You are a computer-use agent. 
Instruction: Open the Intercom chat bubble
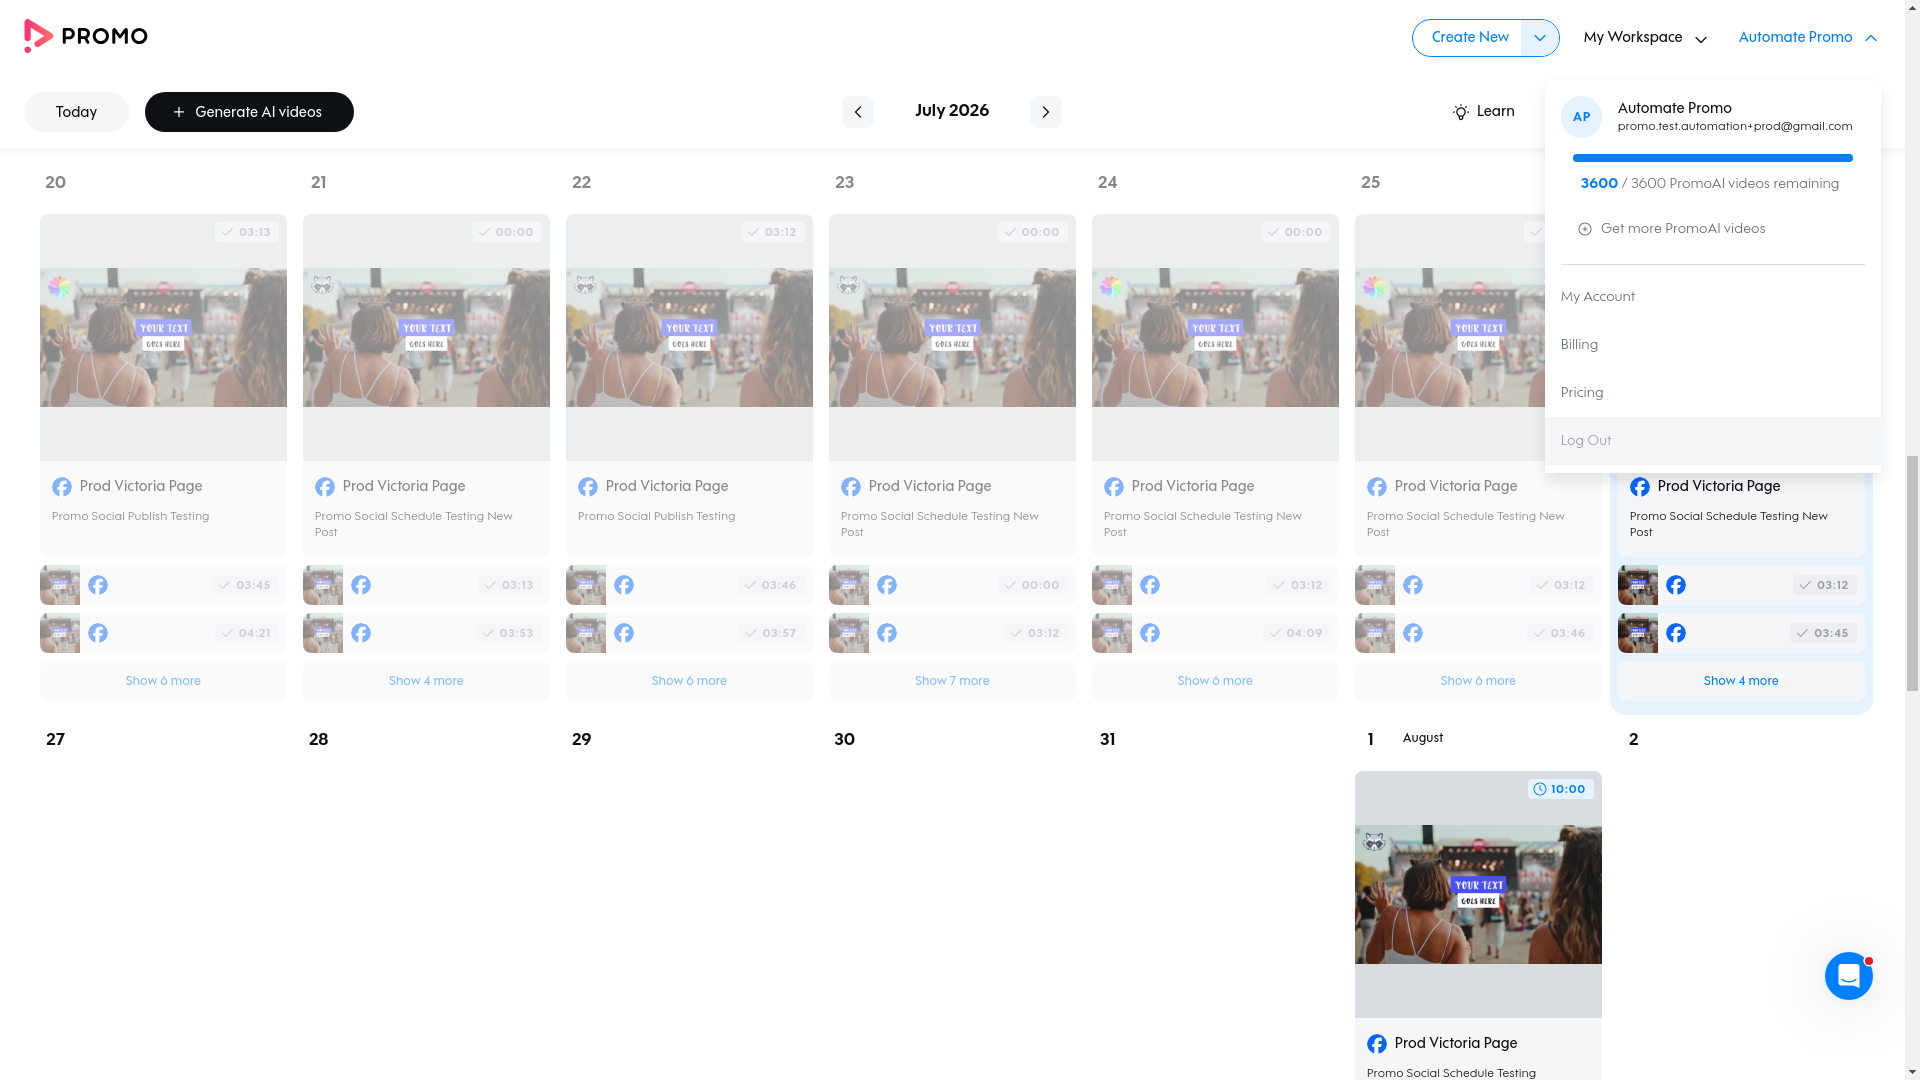(x=1848, y=976)
